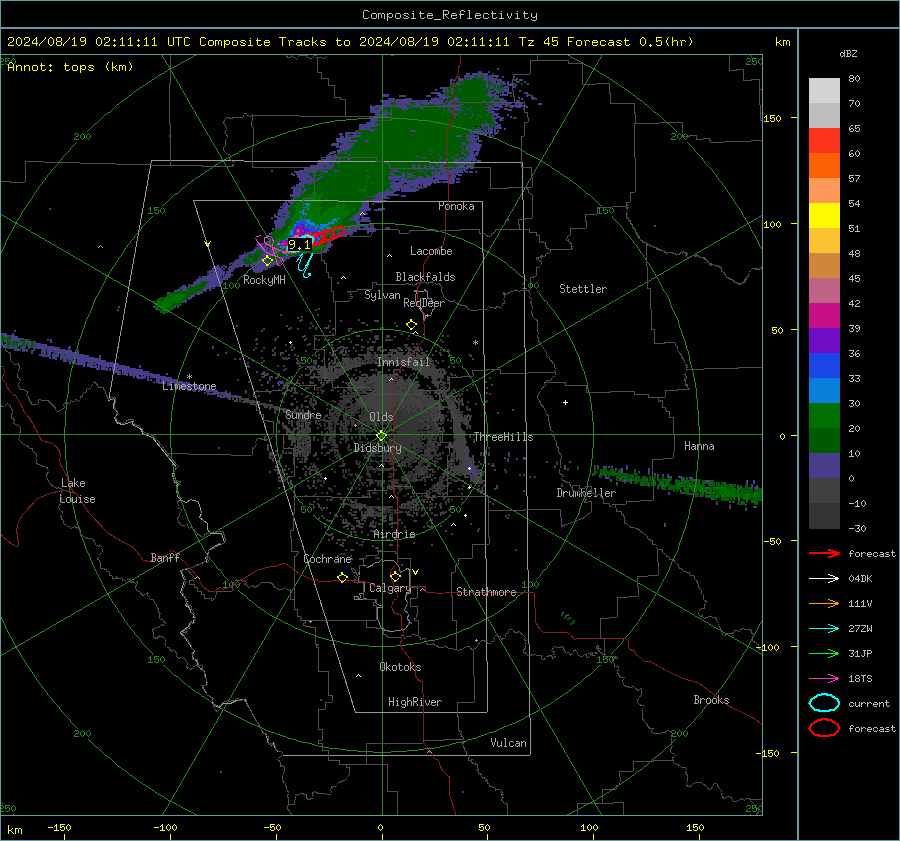Click the Okotoks label
The image size is (900, 841).
pos(400,667)
